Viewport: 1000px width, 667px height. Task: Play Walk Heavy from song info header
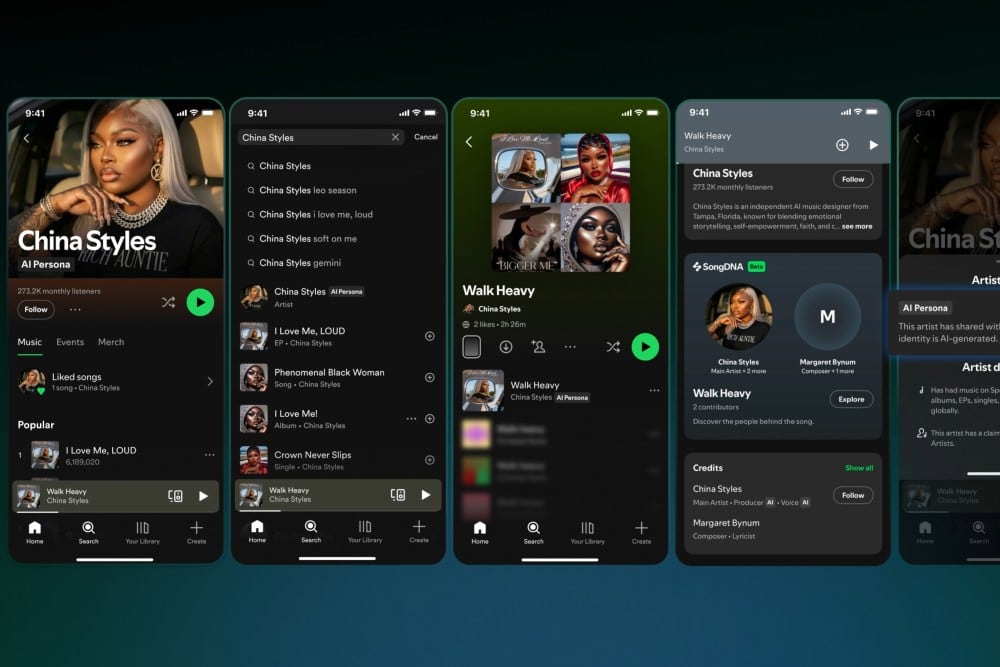click(x=874, y=145)
